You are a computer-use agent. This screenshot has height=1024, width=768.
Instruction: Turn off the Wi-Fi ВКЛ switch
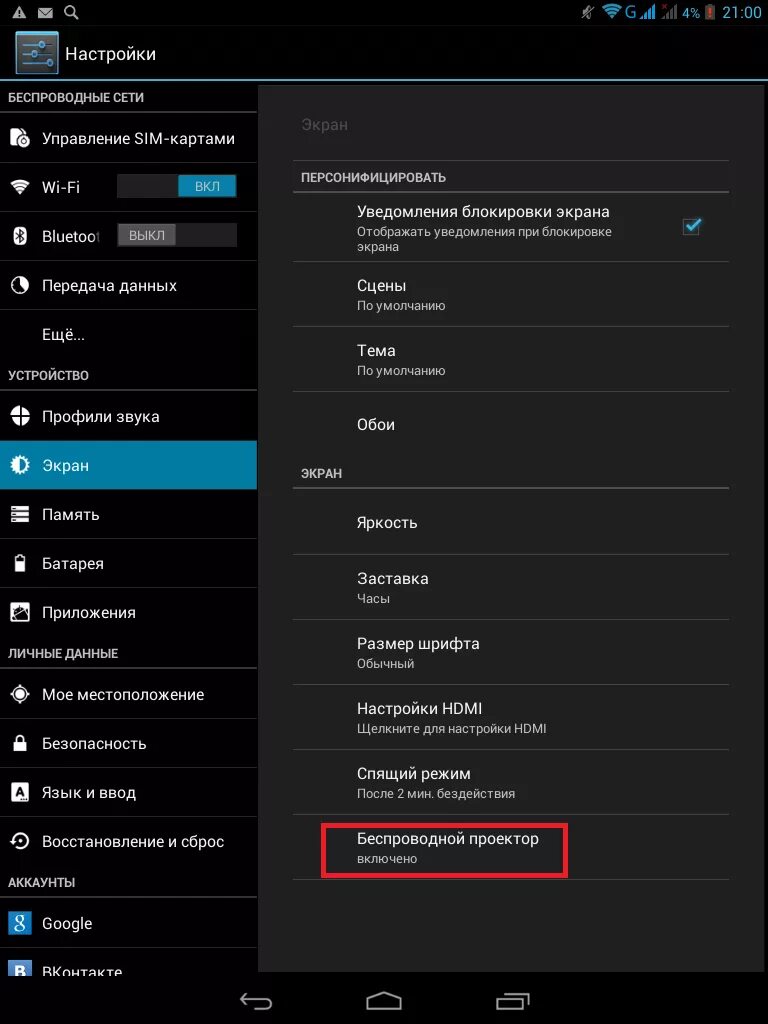coord(176,187)
